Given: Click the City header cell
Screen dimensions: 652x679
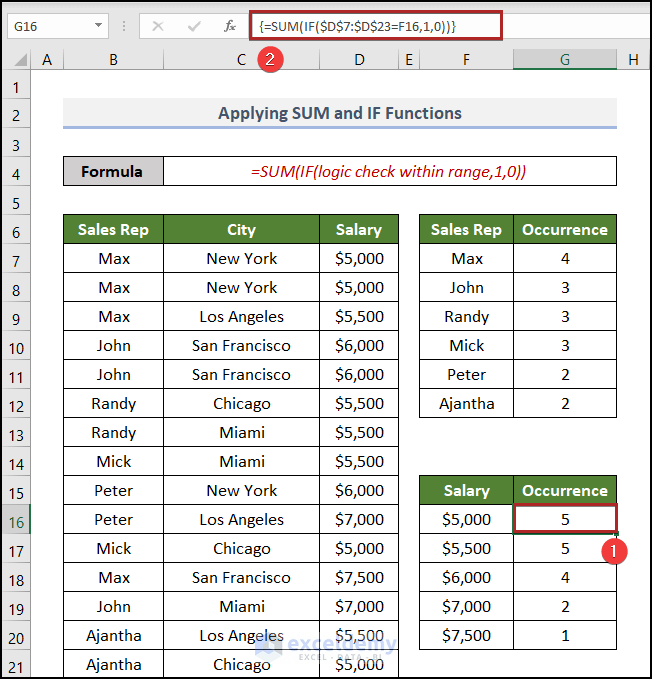Looking at the screenshot, I should (x=241, y=230).
